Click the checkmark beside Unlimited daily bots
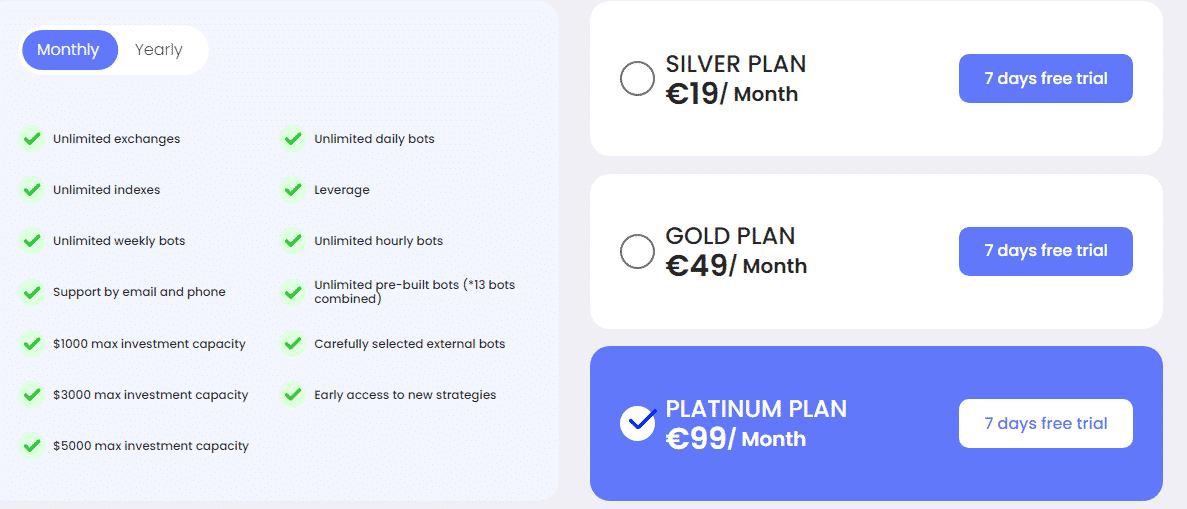The width and height of the screenshot is (1187, 509). 292,139
